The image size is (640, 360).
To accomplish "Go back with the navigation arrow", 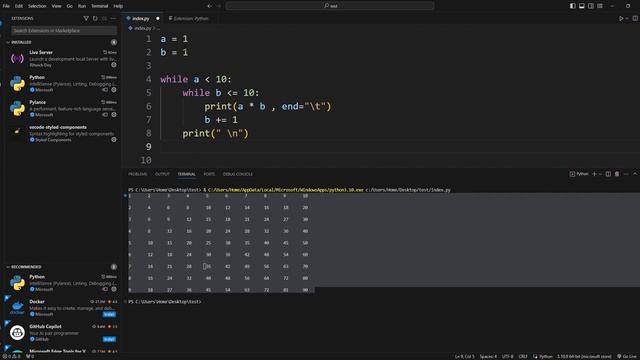I will [x=209, y=6].
